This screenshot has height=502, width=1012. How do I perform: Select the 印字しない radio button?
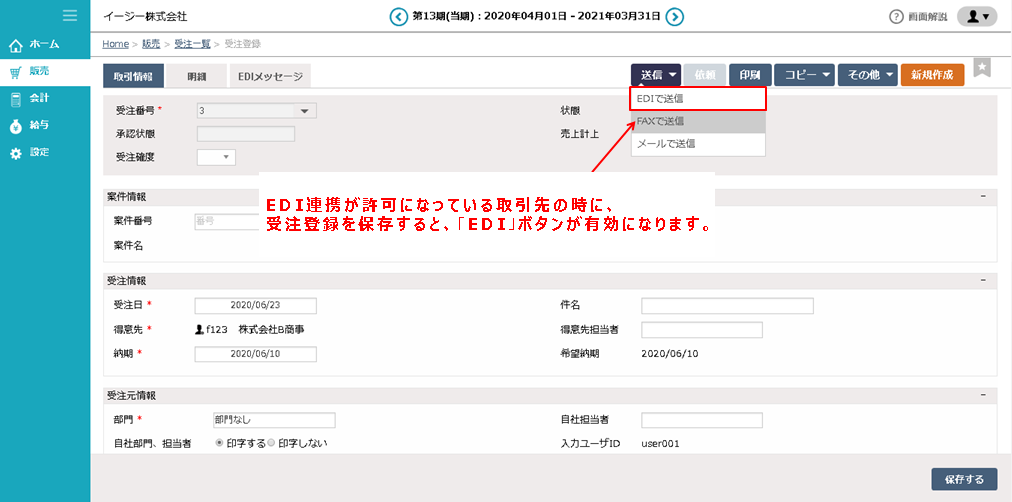pos(271,442)
